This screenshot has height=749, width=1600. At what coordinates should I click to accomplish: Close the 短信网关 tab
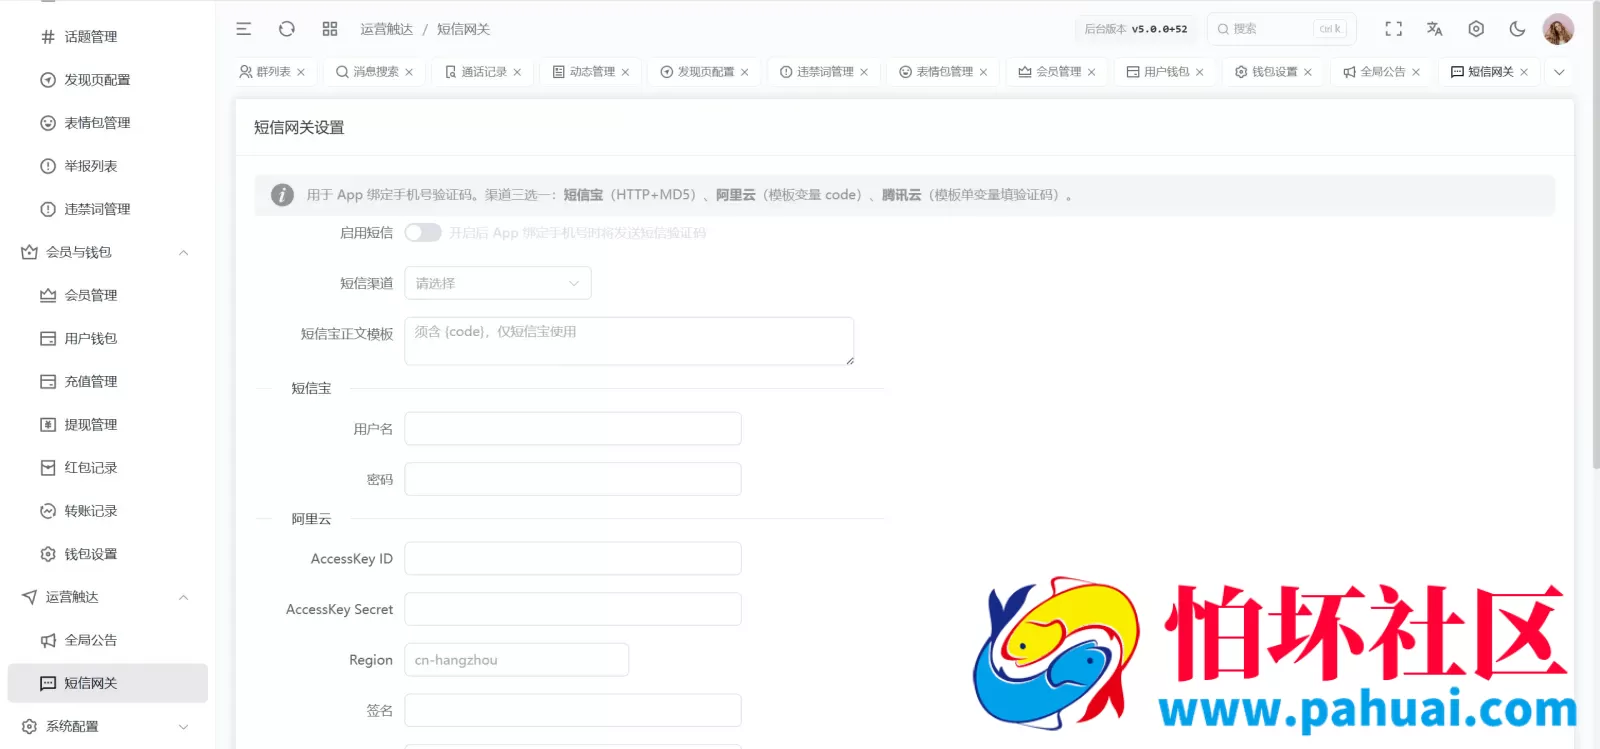pyautogui.click(x=1524, y=72)
